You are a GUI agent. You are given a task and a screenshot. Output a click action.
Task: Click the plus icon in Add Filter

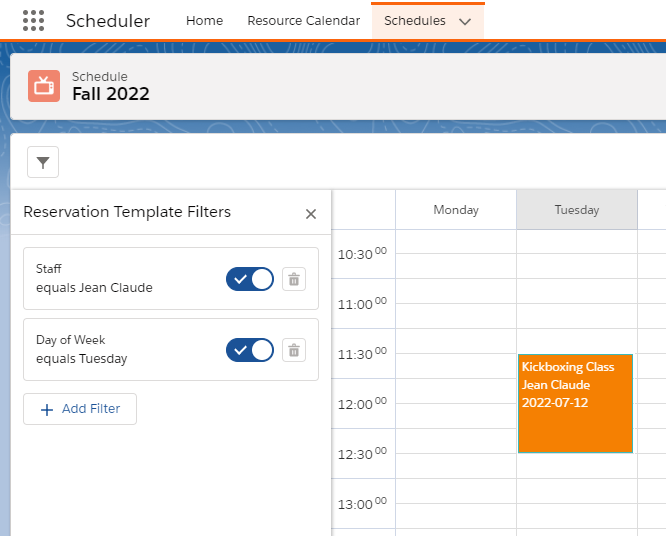[x=46, y=409]
